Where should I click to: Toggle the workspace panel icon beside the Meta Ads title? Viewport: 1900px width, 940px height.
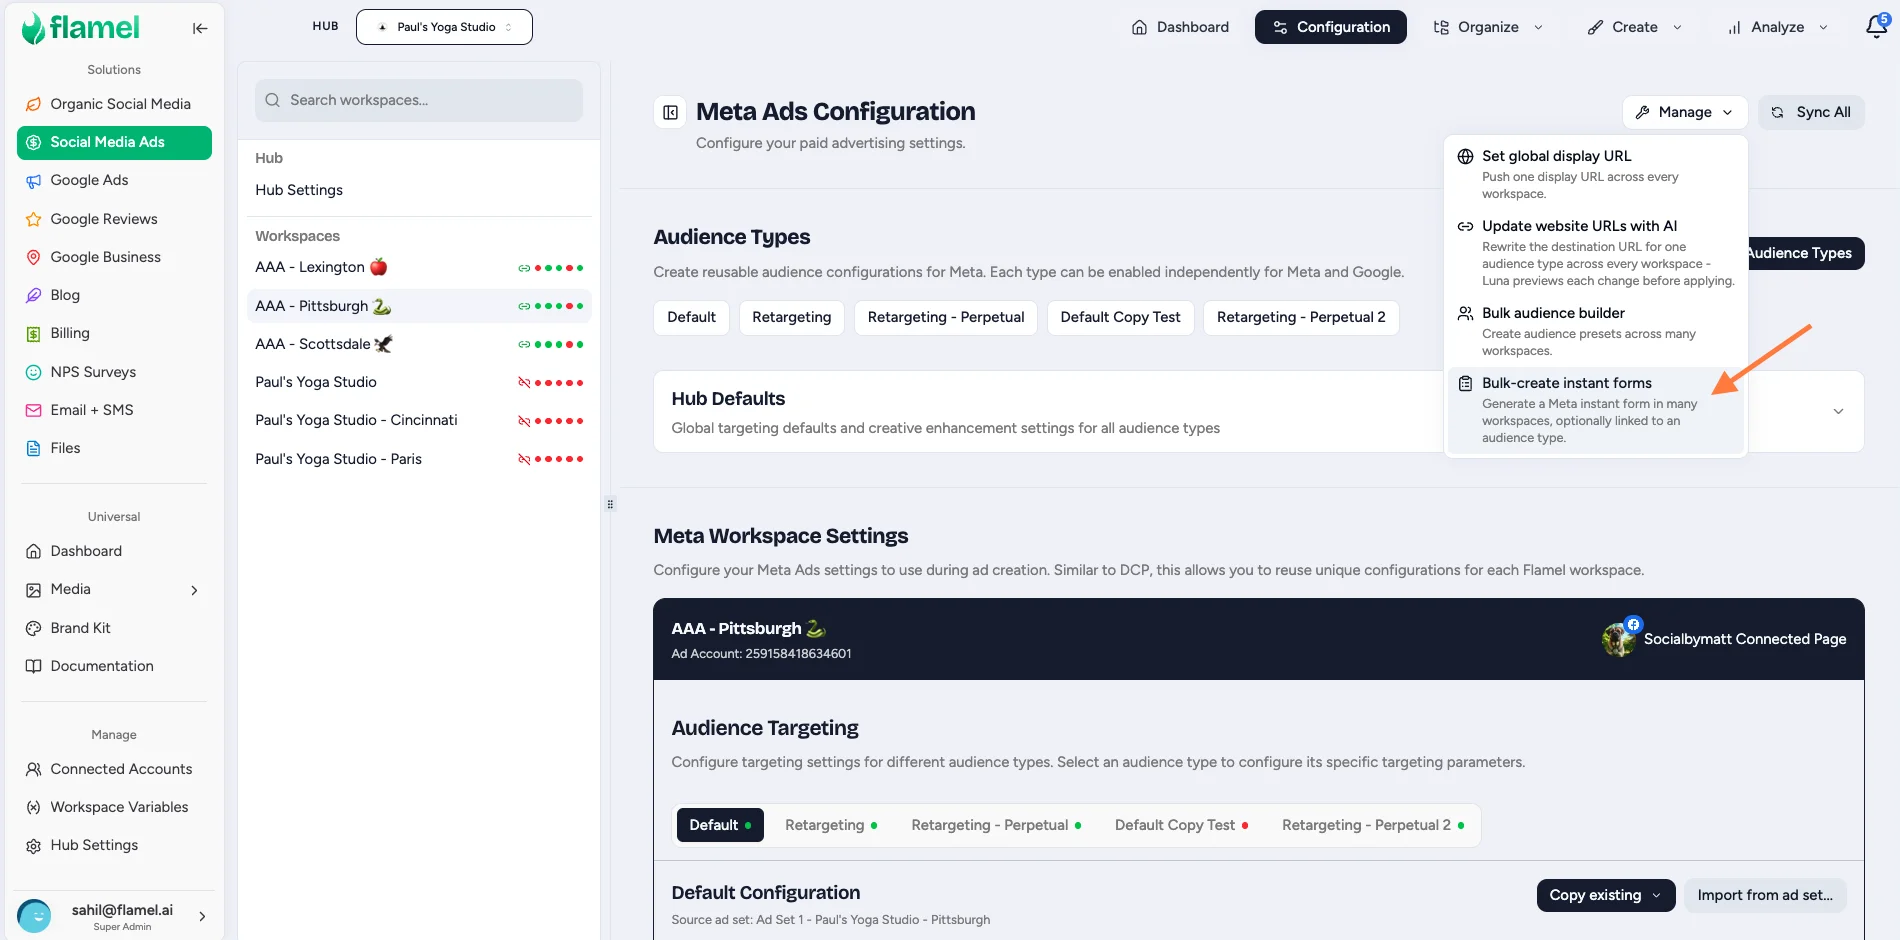coord(671,112)
